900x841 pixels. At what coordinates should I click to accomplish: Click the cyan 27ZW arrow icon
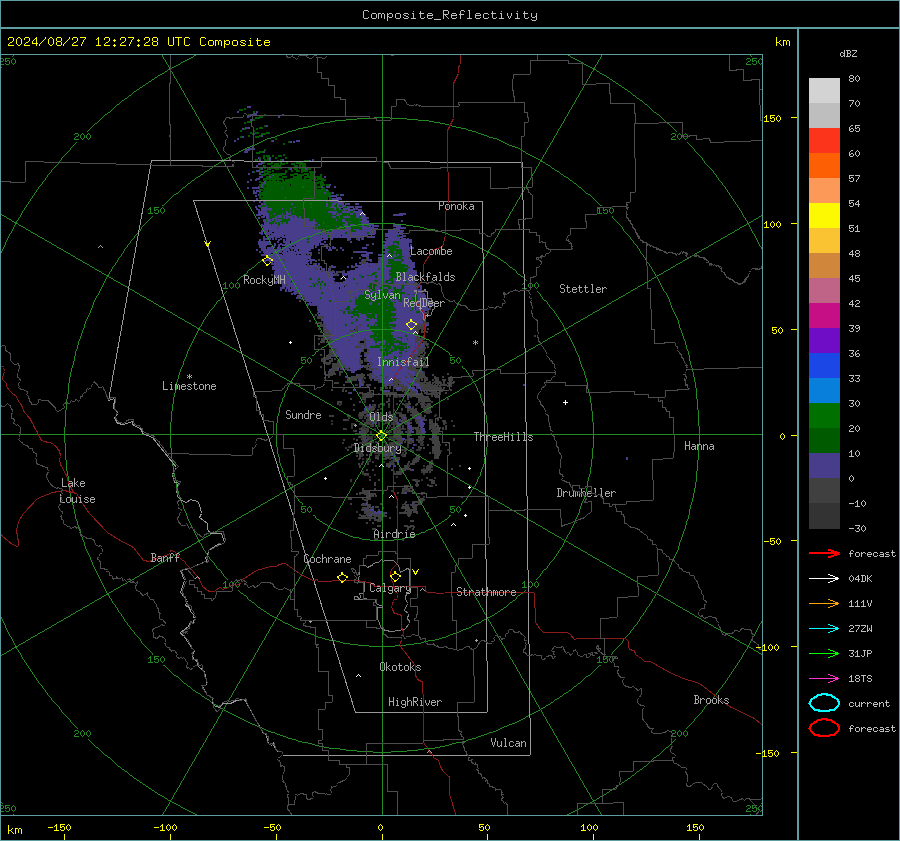tap(824, 629)
